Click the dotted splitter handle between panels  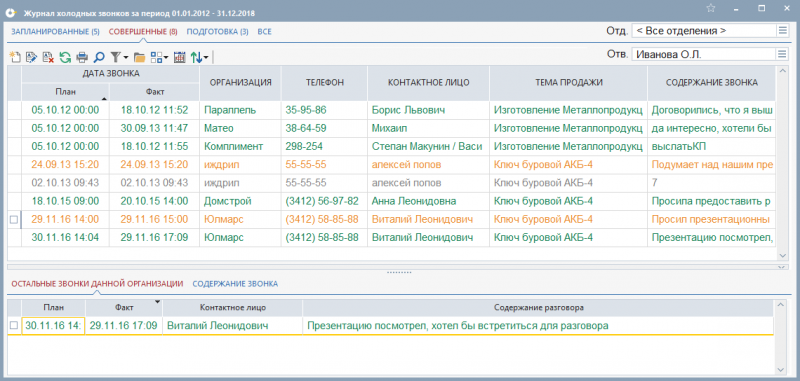(x=399, y=272)
